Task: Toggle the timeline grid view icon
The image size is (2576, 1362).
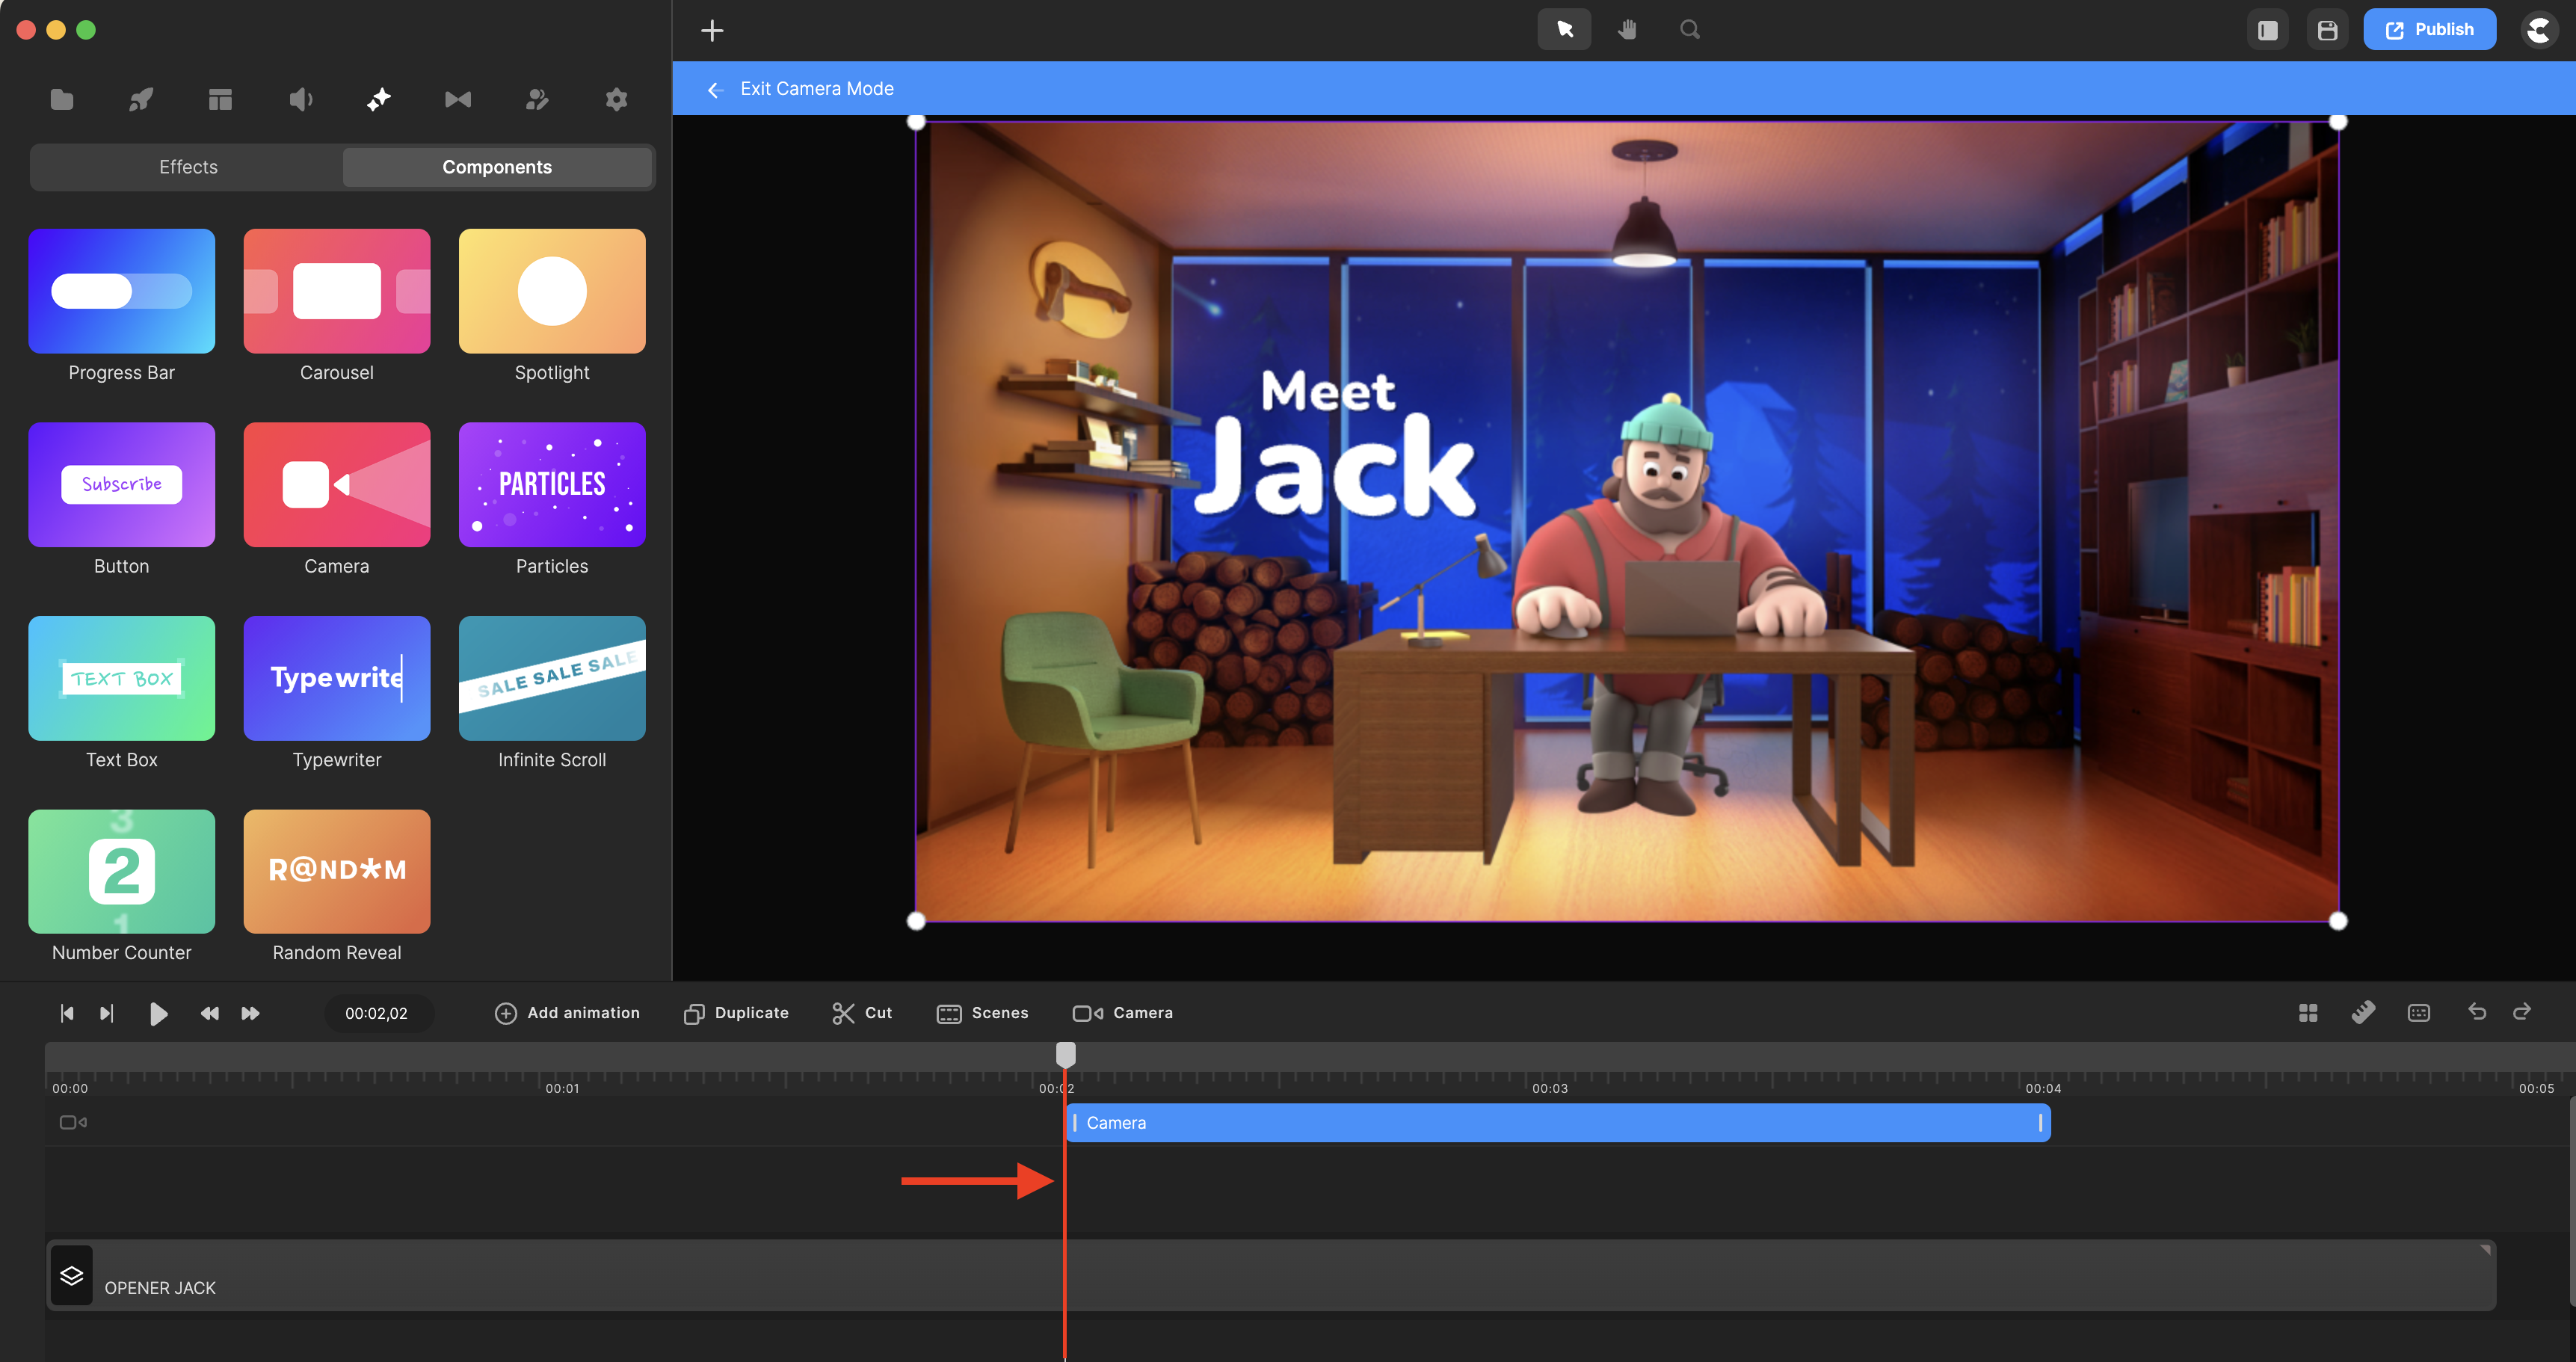Action: 2307,1013
